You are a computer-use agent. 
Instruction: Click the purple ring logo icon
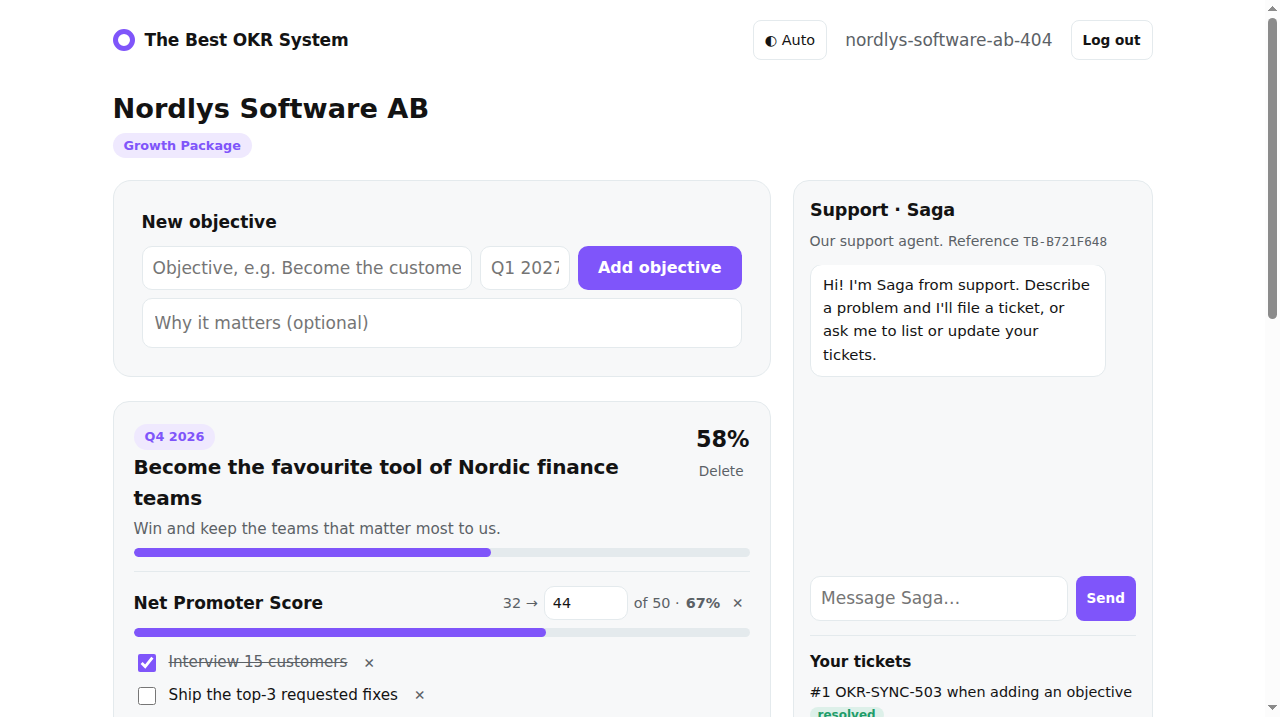coord(124,40)
